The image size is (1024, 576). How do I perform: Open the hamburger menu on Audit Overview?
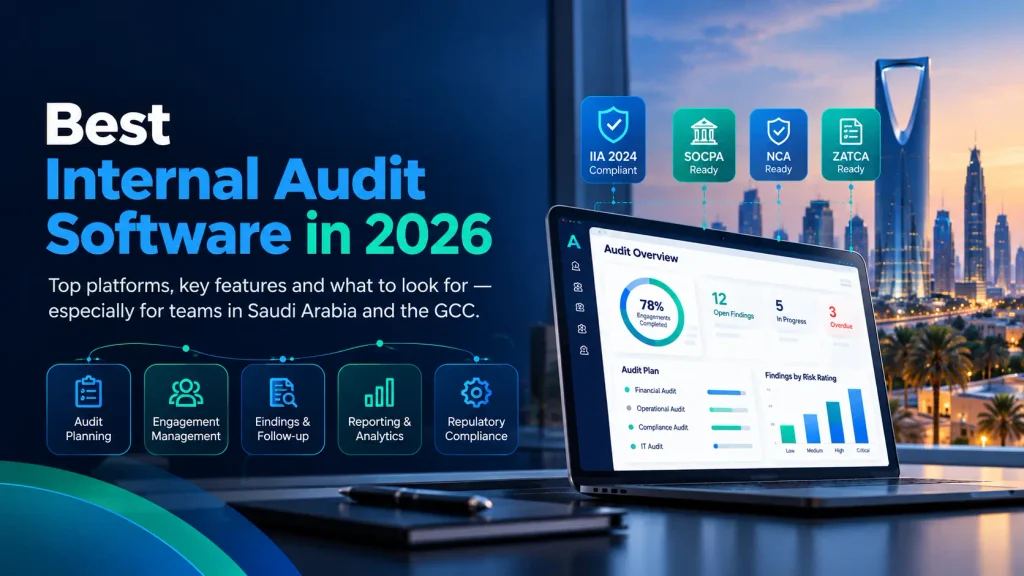pyautogui.click(x=846, y=283)
